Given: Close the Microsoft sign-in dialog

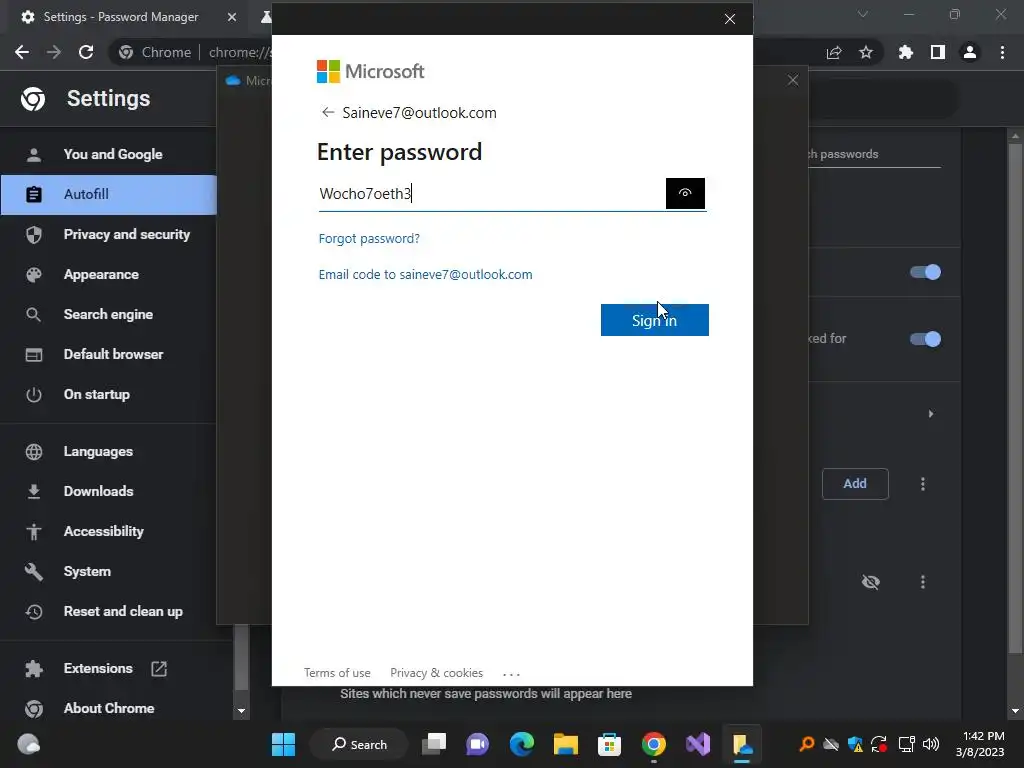Looking at the screenshot, I should [729, 19].
